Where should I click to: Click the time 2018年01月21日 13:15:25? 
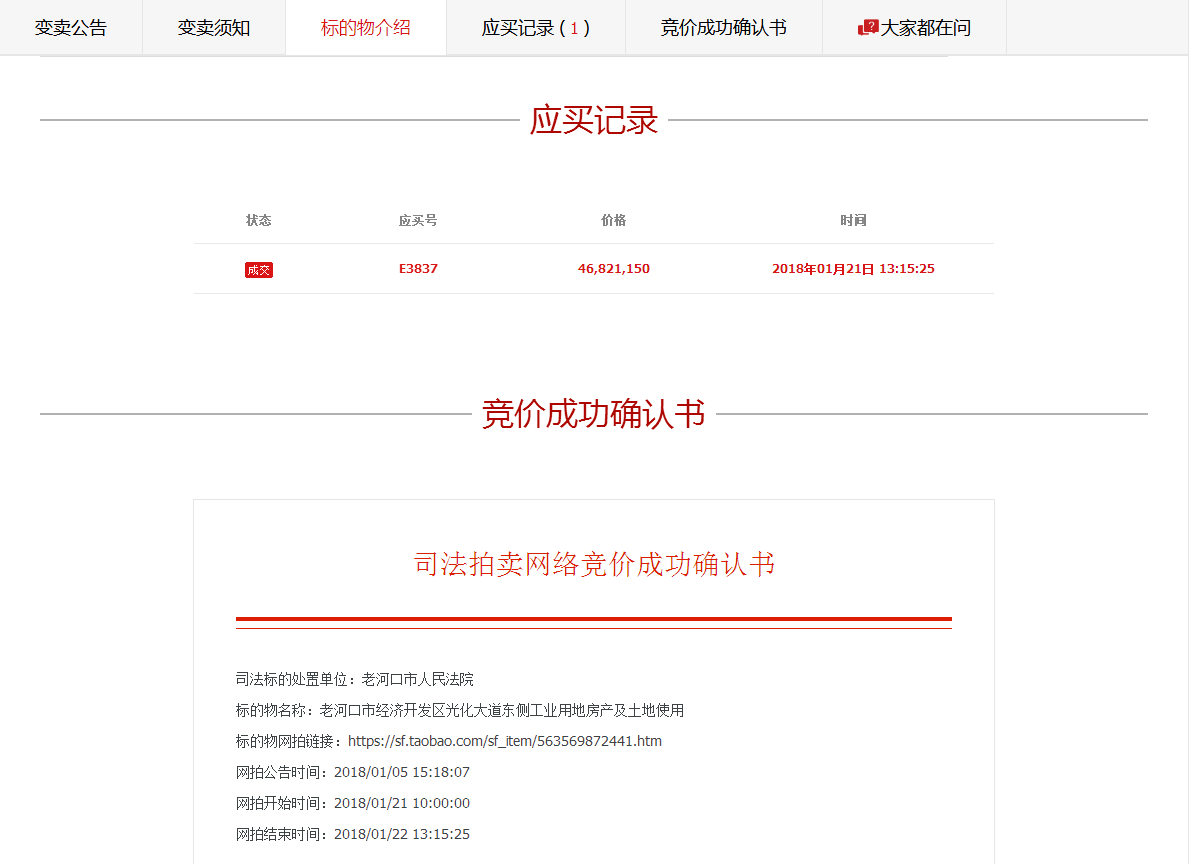tap(853, 269)
